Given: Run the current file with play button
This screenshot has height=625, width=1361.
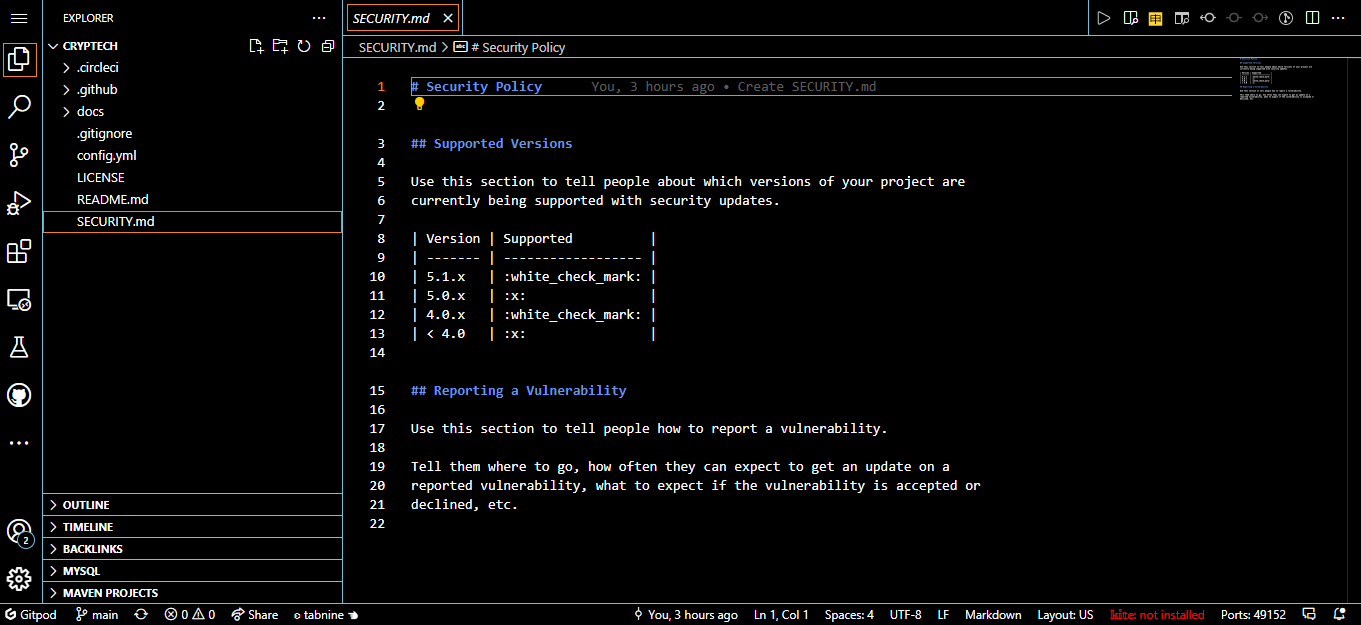Looking at the screenshot, I should click(x=1104, y=18).
